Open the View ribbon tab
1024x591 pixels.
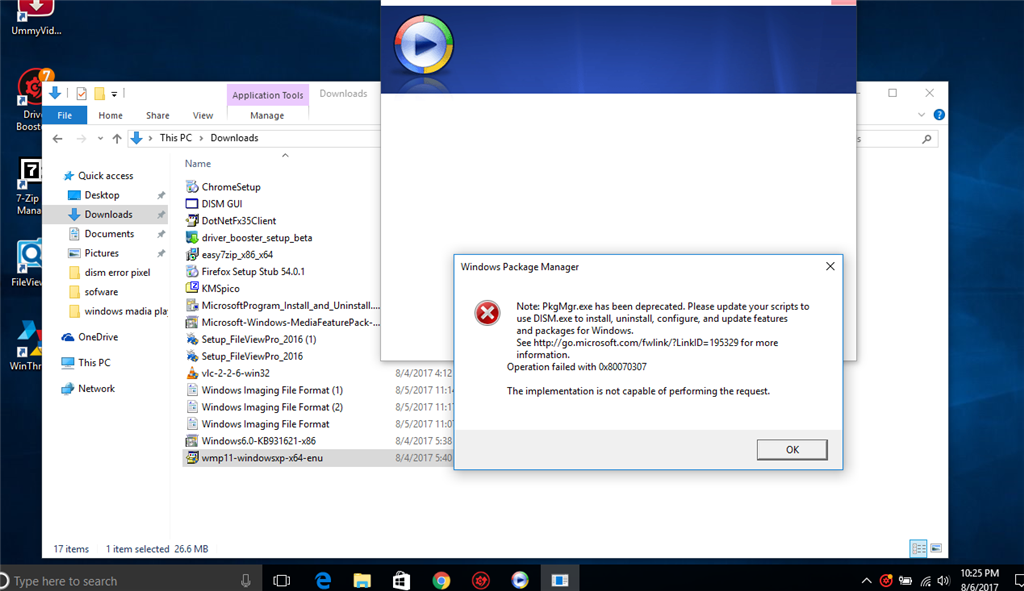(x=202, y=116)
